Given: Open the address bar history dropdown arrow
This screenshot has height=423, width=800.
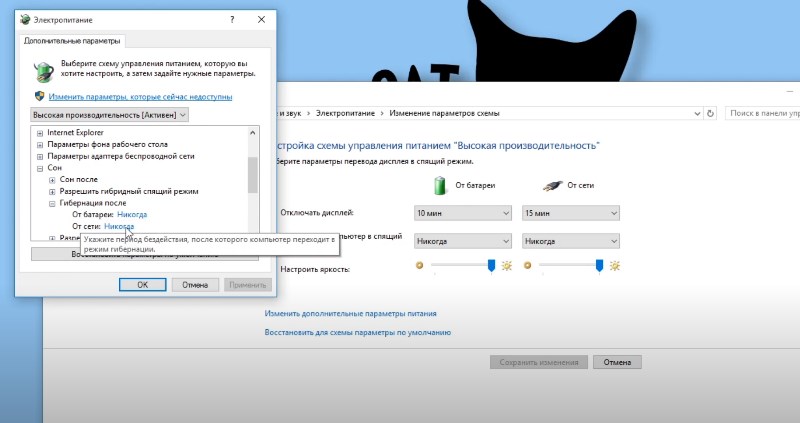Looking at the screenshot, I should pos(697,114).
